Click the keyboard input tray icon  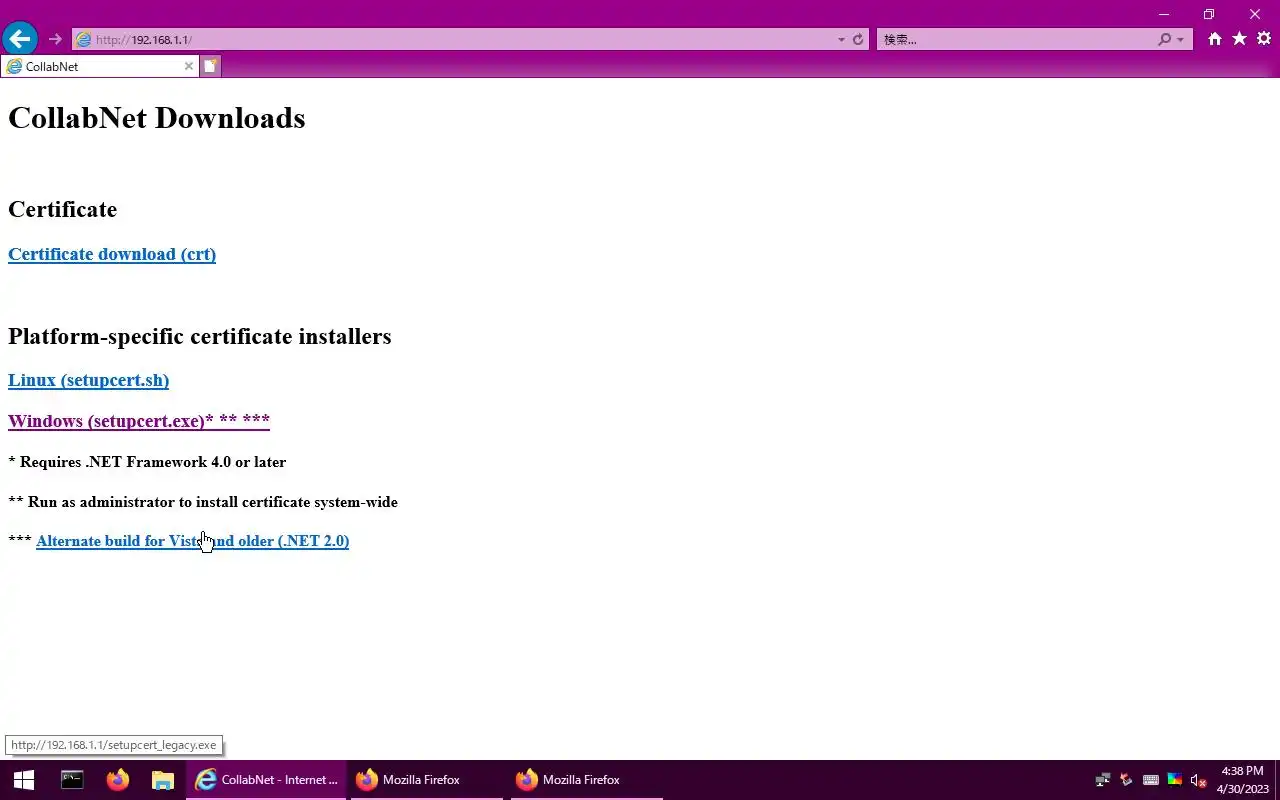1151,780
